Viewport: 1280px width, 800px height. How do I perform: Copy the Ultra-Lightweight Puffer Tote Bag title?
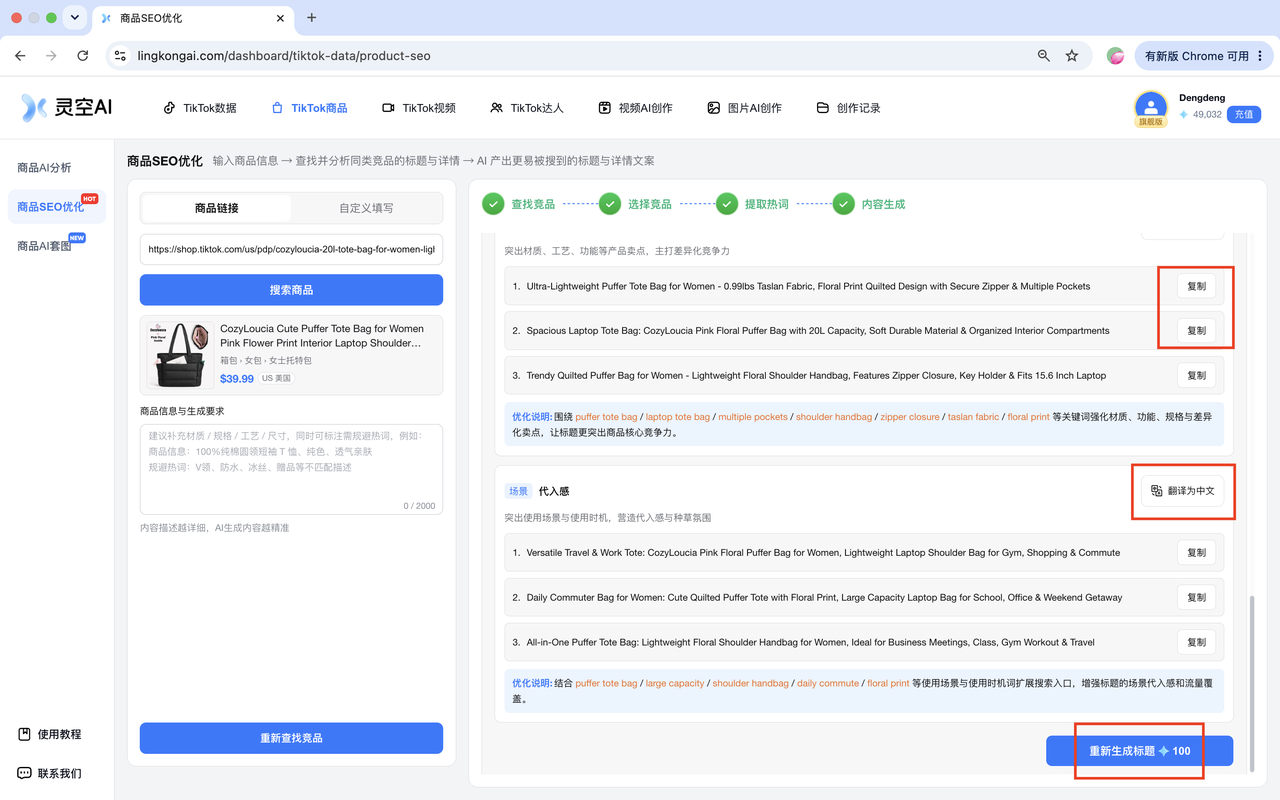(1196, 286)
